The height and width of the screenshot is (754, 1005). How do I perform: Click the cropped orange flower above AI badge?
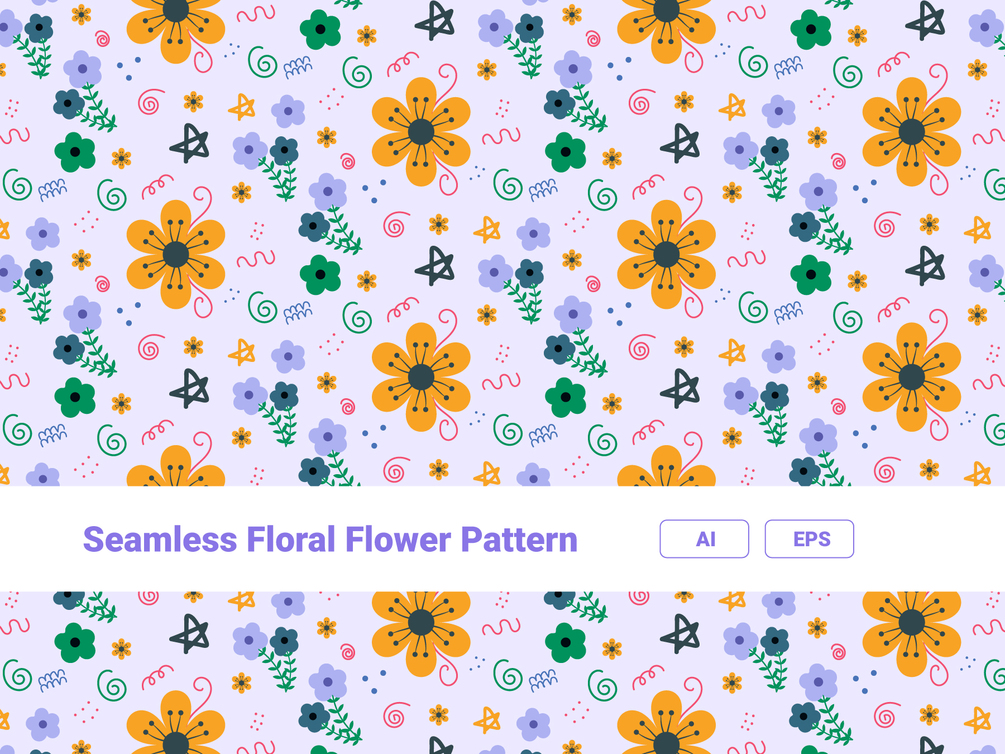pyautogui.click(x=667, y=465)
